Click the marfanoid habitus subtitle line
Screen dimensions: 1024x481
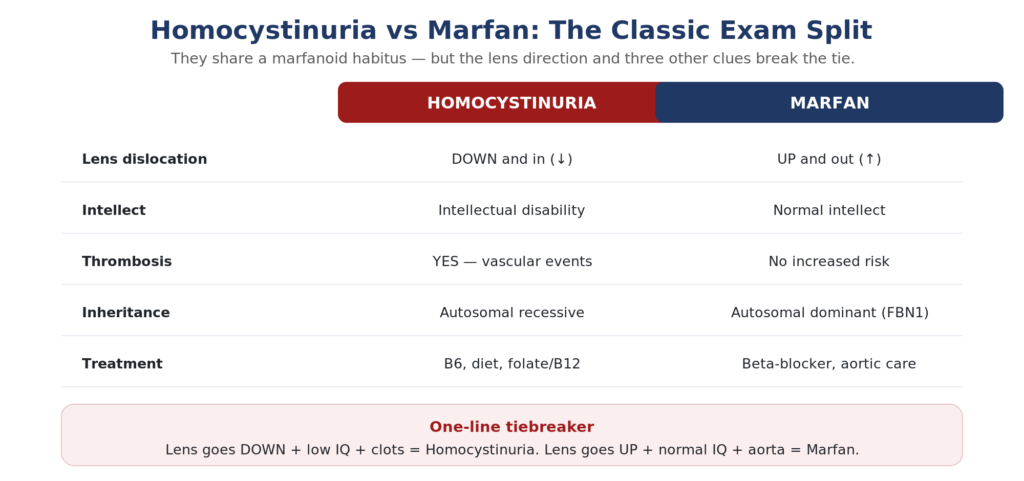pos(513,59)
